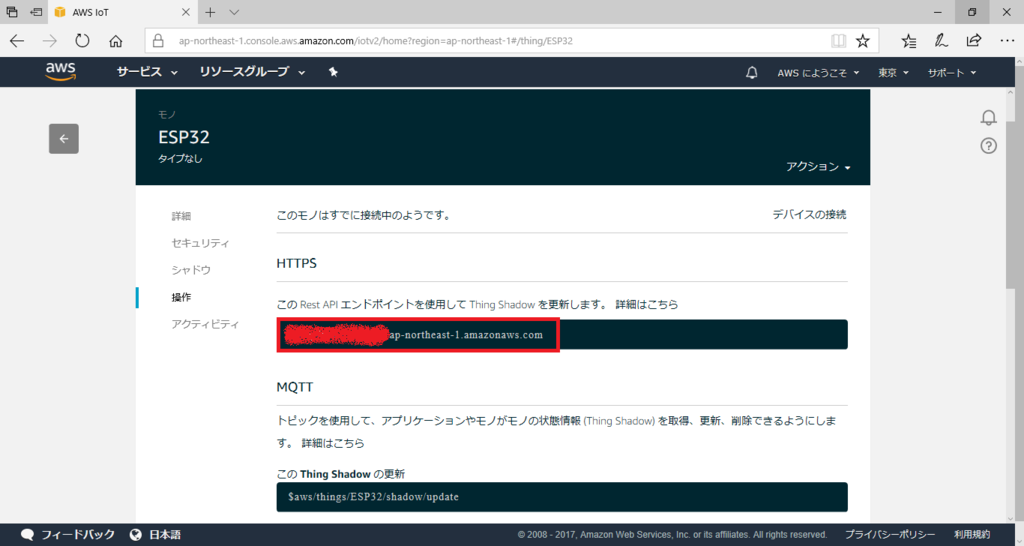Open 詳細はこちら link under HTTPS
This screenshot has width=1024, height=546.
click(x=647, y=304)
